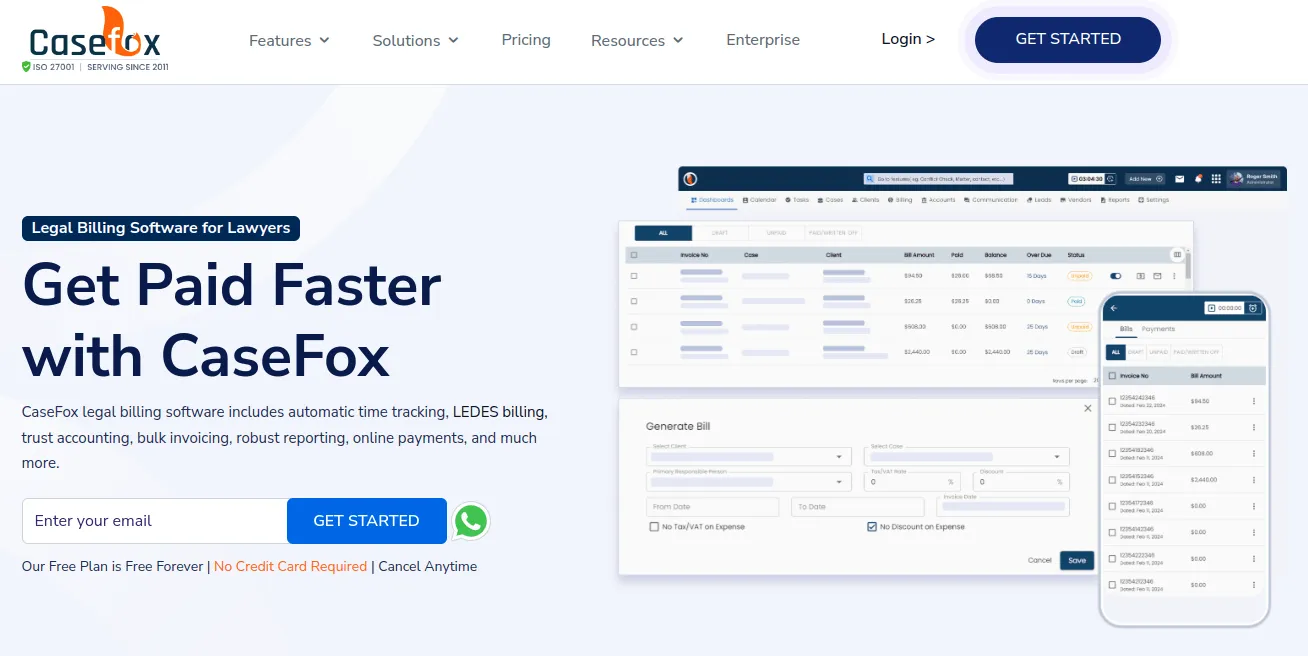1308x656 pixels.
Task: Click the From Date field
Action: 713,507
